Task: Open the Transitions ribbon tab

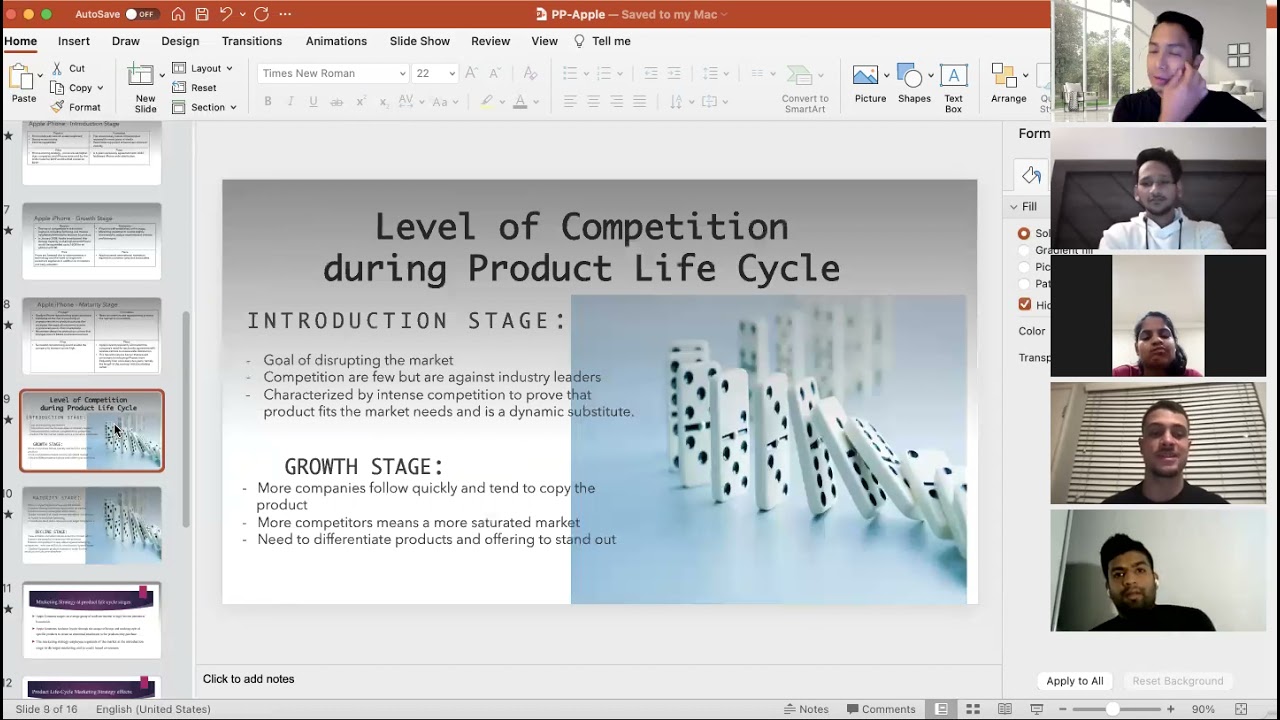Action: [252, 41]
